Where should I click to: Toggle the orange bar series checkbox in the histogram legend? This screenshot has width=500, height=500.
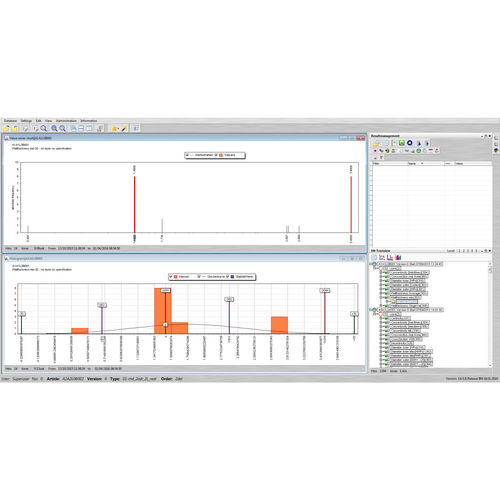171,277
